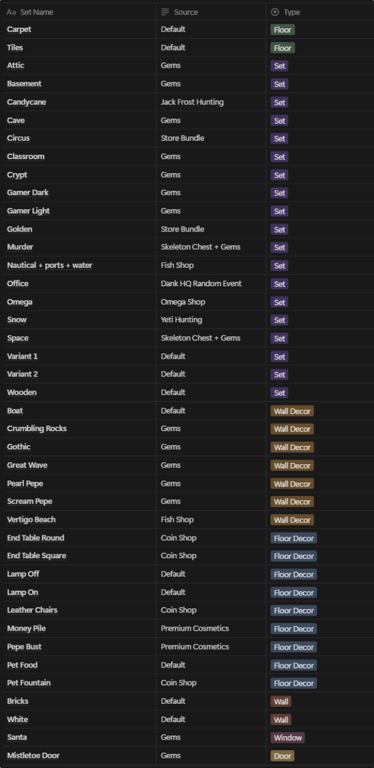This screenshot has height=768, width=374.
Task: Click the Door tag for Mistletoe Door
Action: [x=282, y=756]
